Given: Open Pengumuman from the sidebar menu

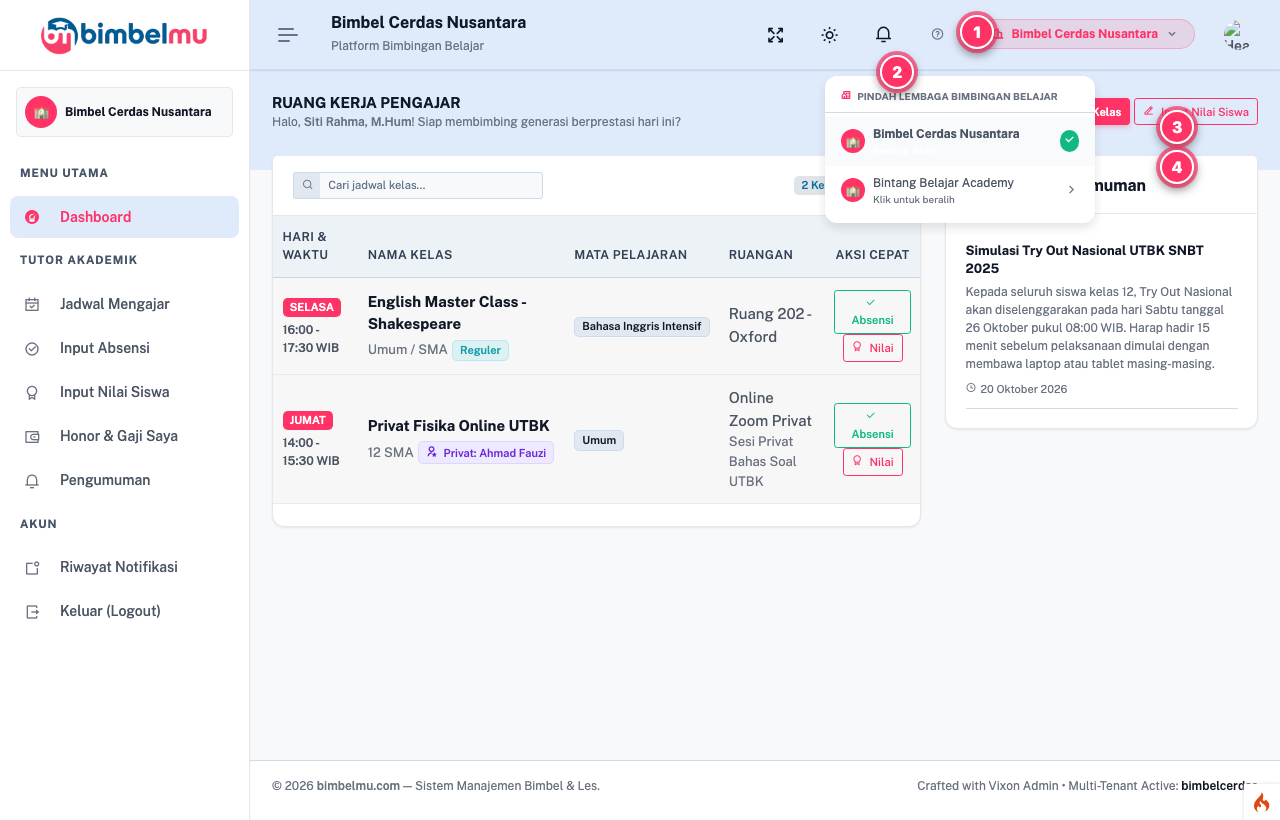Looking at the screenshot, I should (x=124, y=480).
